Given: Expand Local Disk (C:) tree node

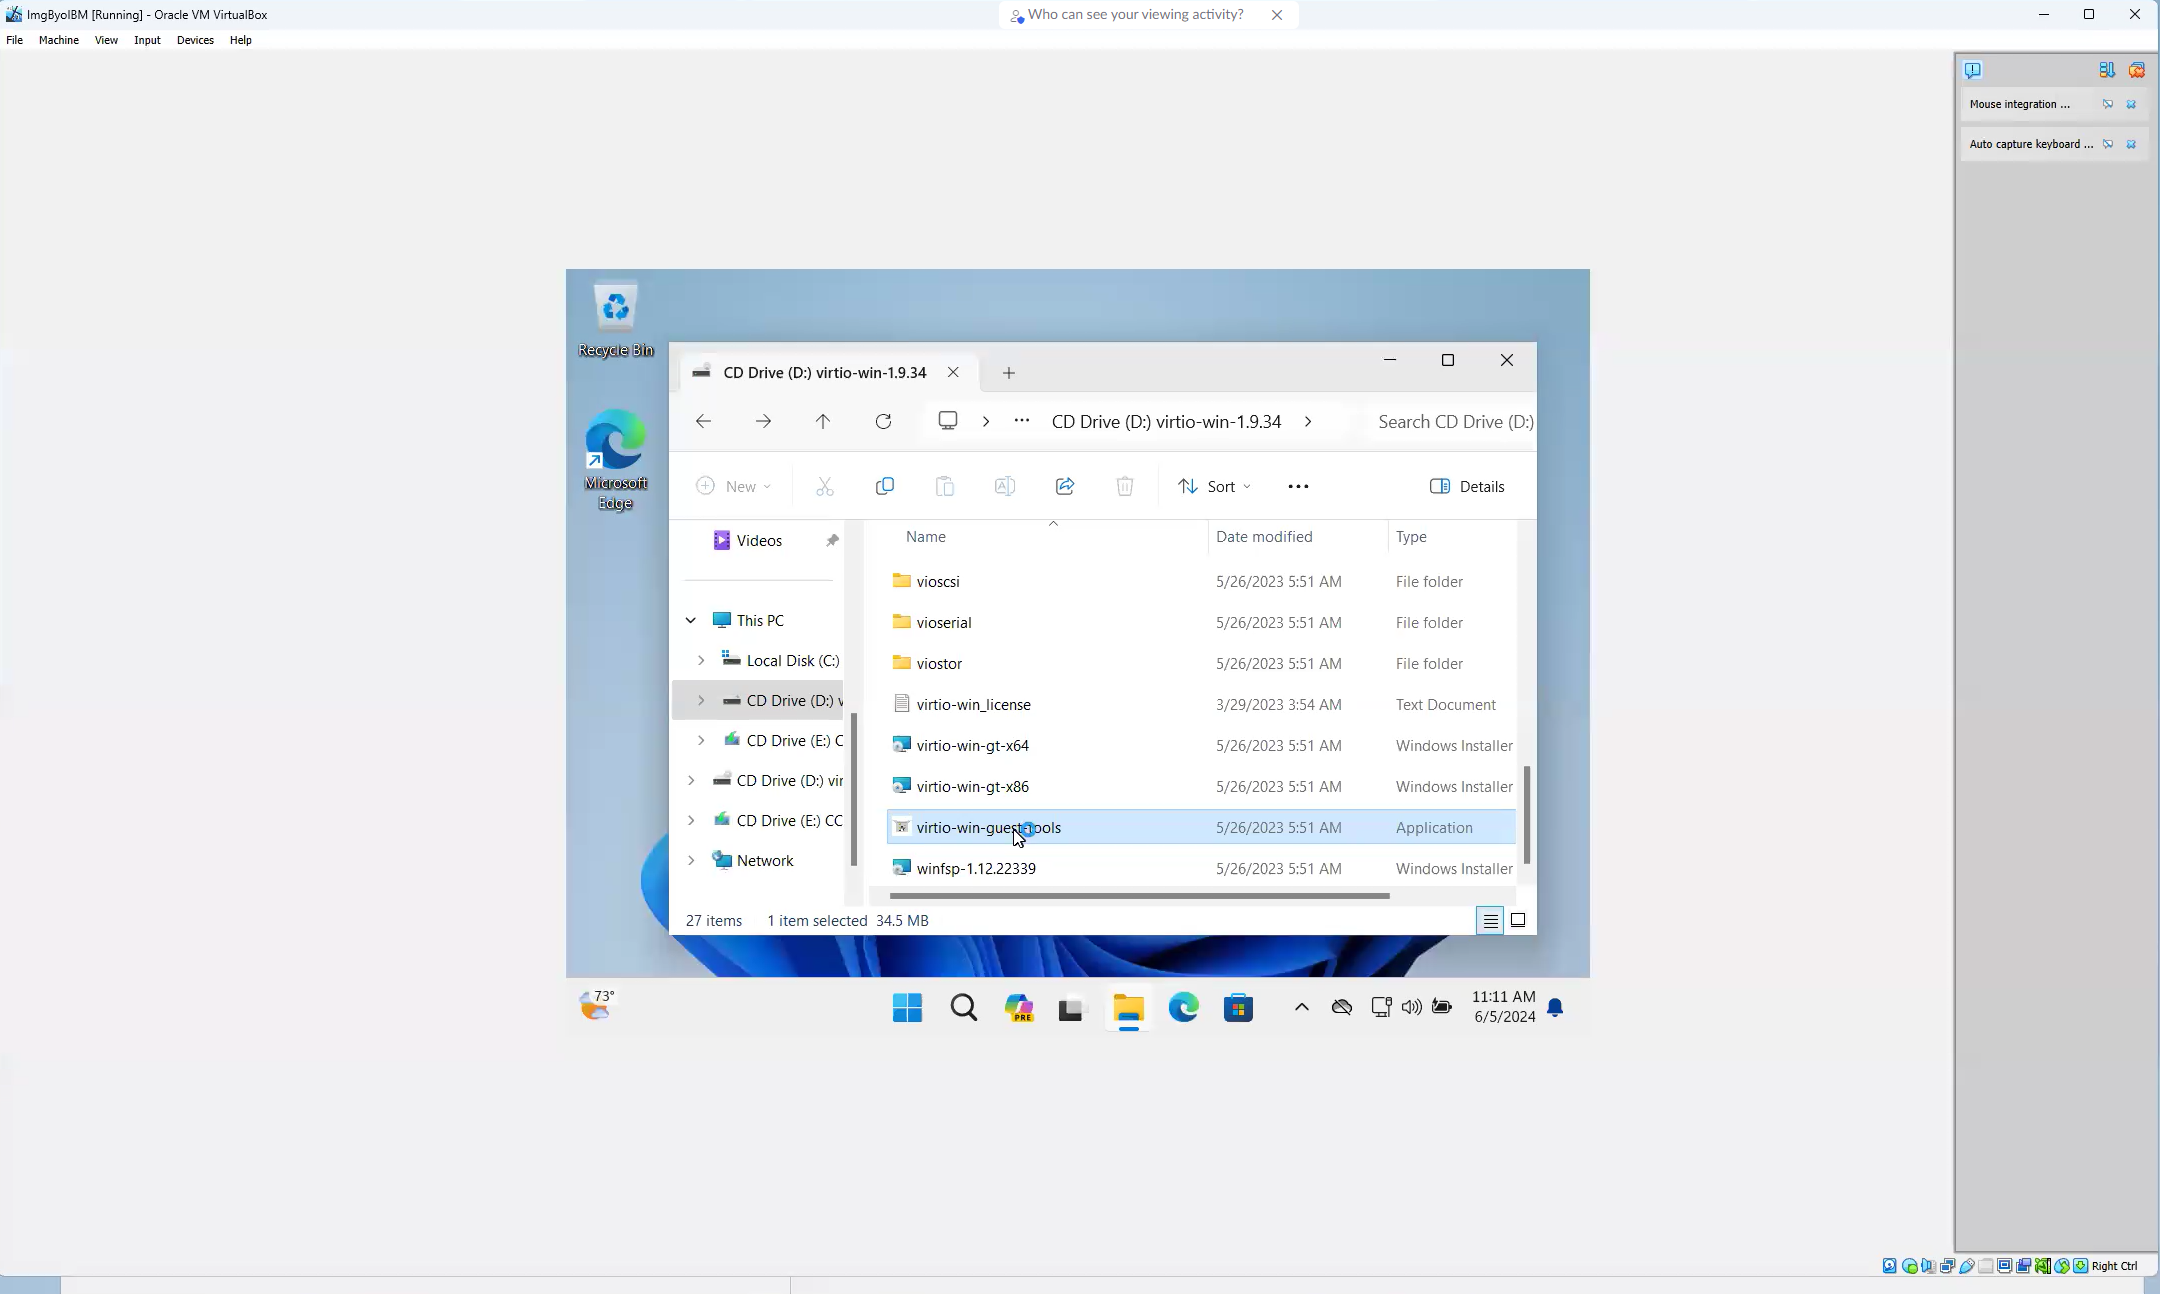Looking at the screenshot, I should pyautogui.click(x=701, y=661).
